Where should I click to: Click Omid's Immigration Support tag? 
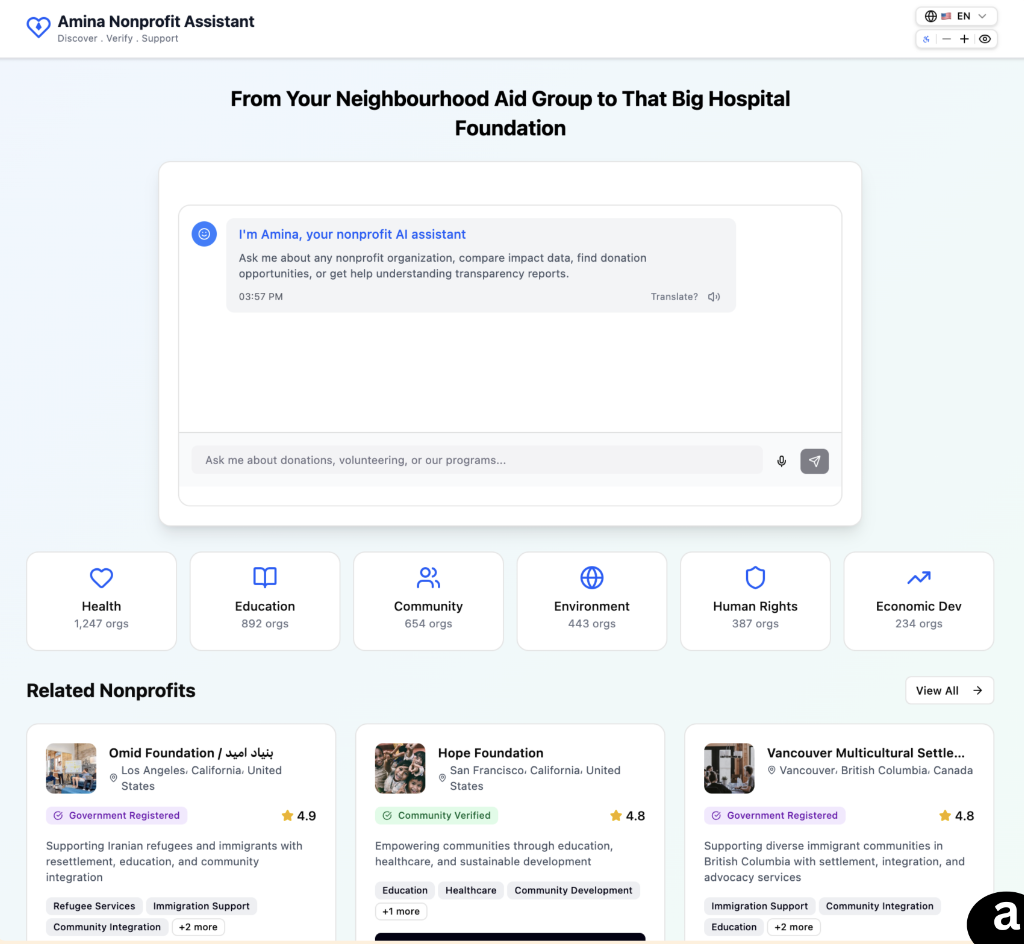point(201,906)
